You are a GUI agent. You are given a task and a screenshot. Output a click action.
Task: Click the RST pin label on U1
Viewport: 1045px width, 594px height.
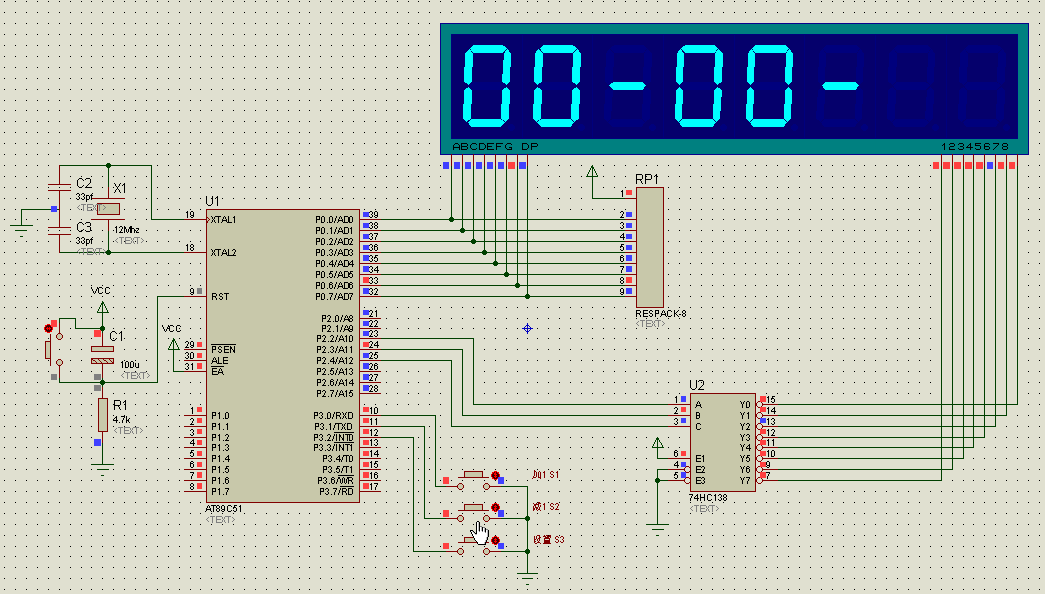coord(220,297)
